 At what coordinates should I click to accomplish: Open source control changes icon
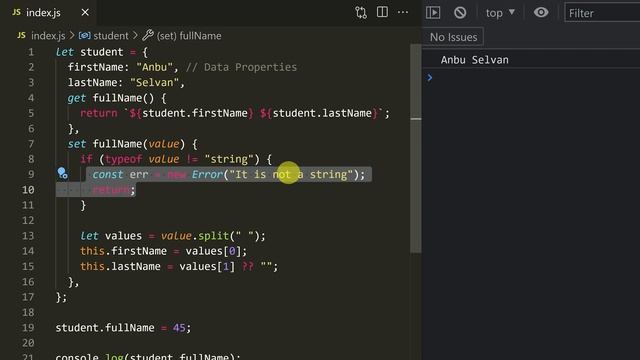pos(361,13)
